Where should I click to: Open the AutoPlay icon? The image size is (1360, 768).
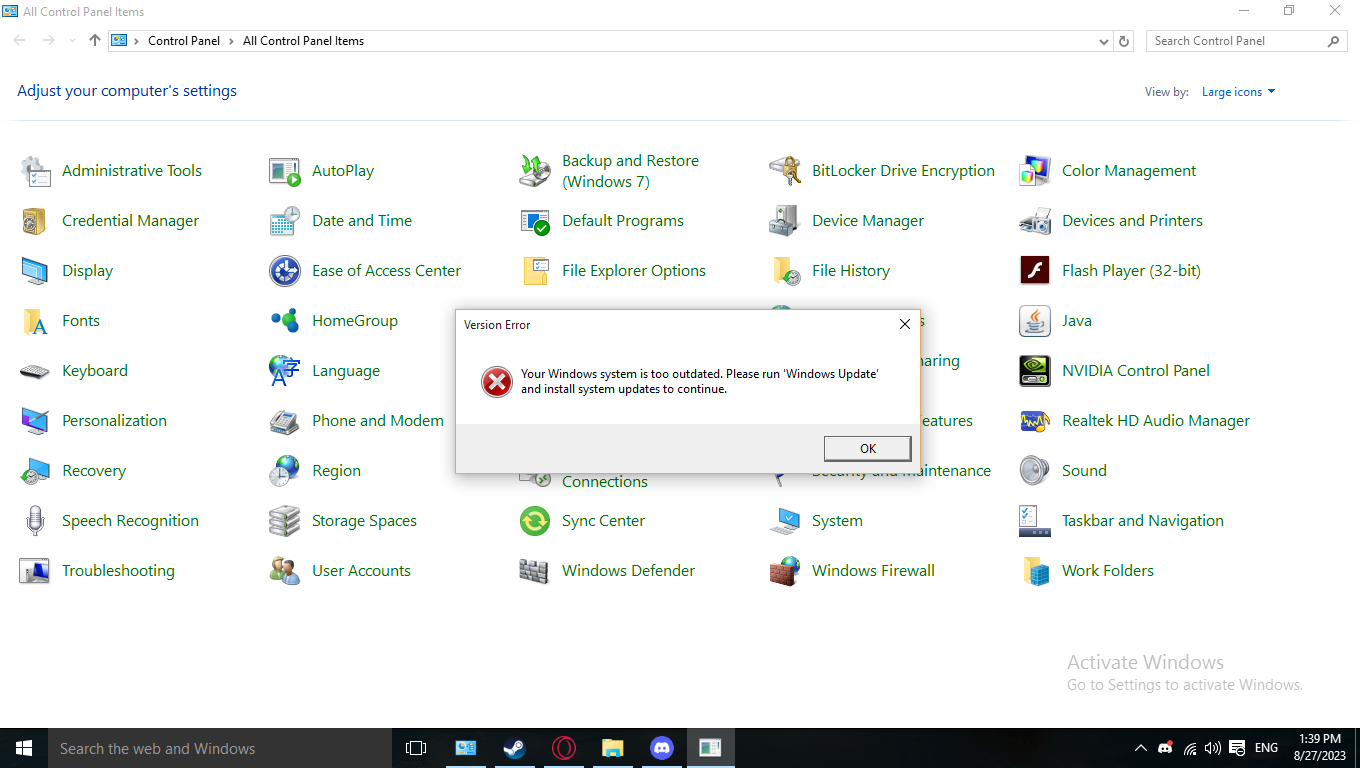(x=285, y=171)
